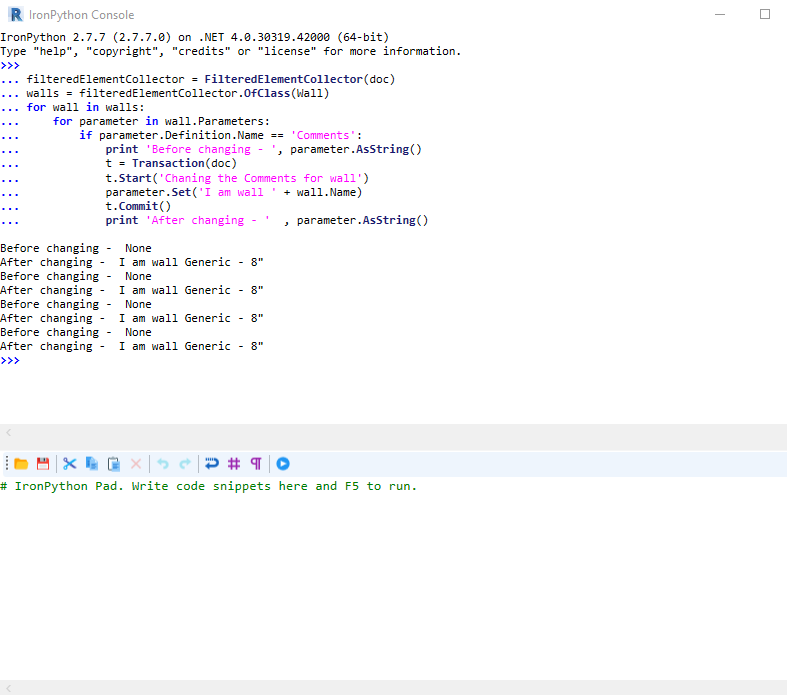Click the last 'After changing' output line
The width and height of the screenshot is (787, 695).
pos(132,346)
